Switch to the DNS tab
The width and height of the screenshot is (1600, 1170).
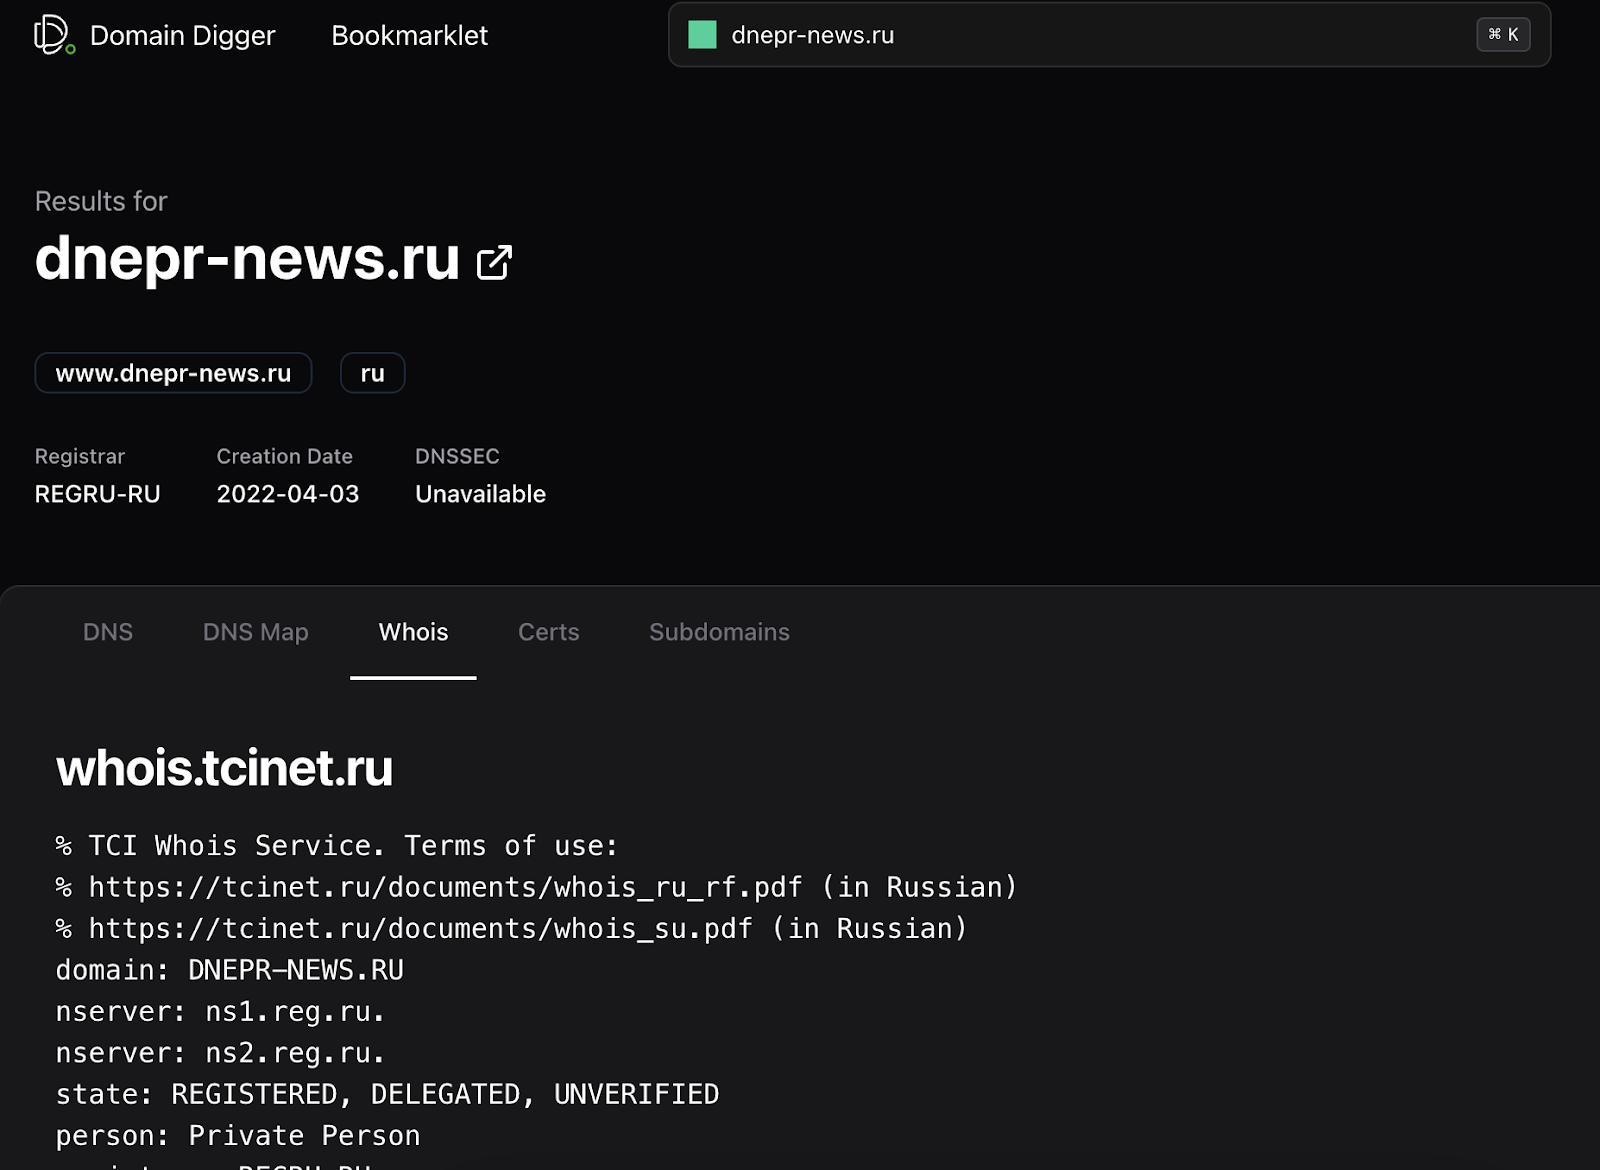pos(108,632)
